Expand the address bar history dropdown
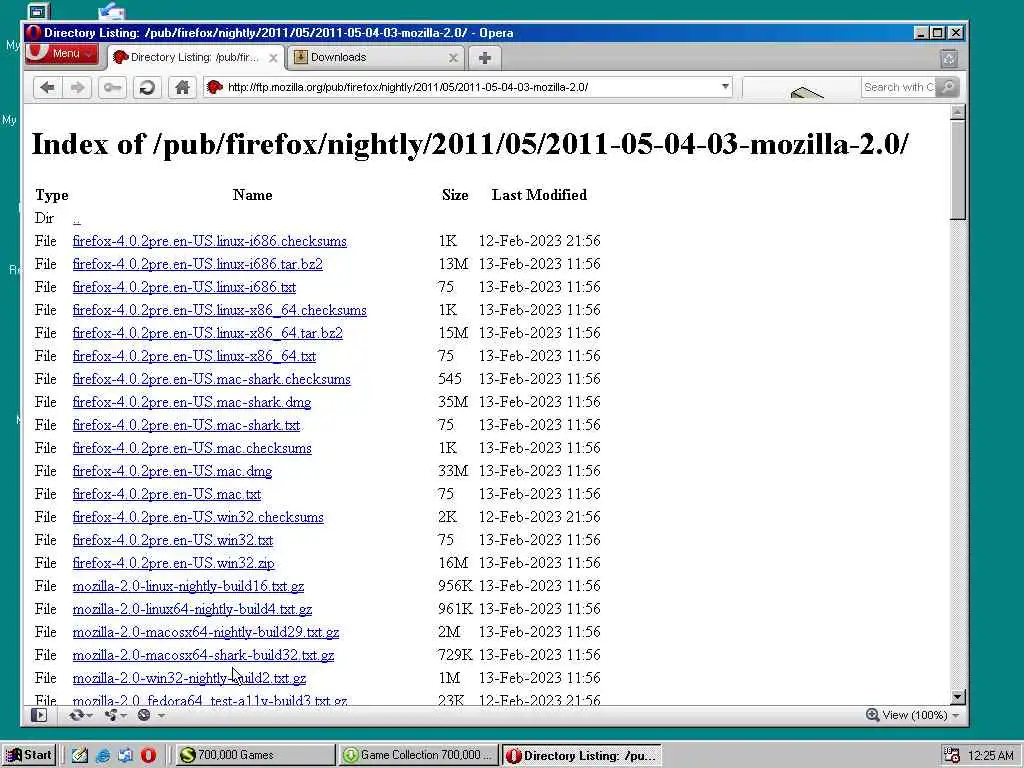 724,87
